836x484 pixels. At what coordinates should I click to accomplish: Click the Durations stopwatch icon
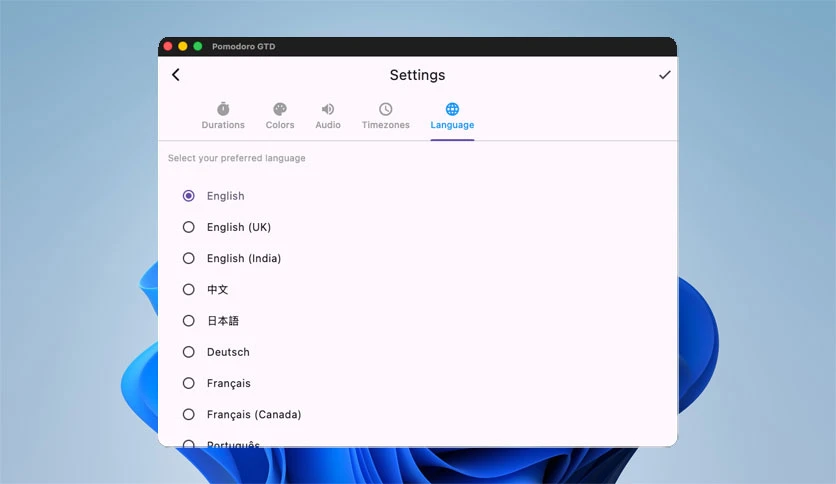(x=223, y=109)
